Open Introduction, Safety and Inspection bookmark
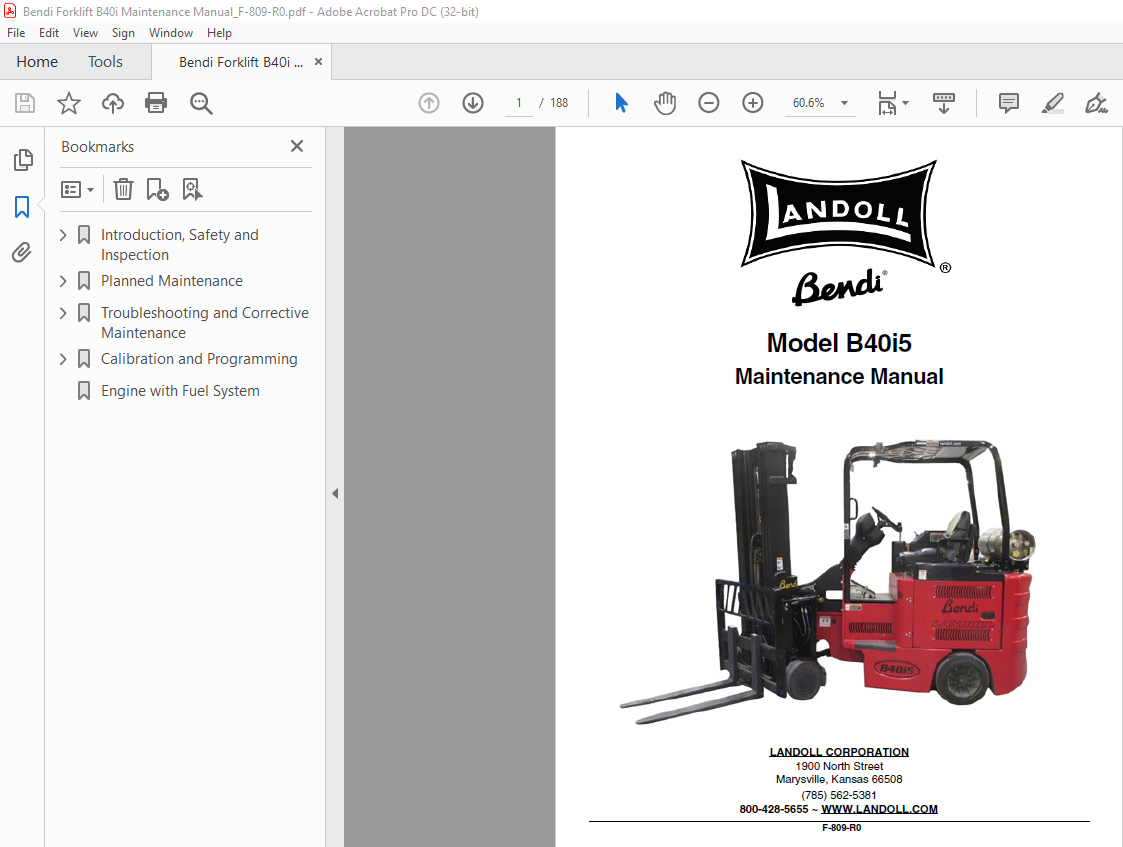Screen dimensions: 1123x847 180,245
